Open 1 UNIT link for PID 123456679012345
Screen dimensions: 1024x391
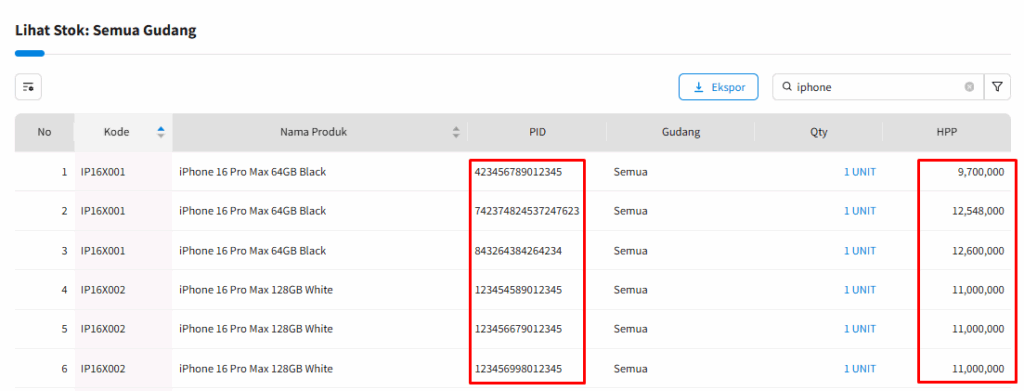859,329
